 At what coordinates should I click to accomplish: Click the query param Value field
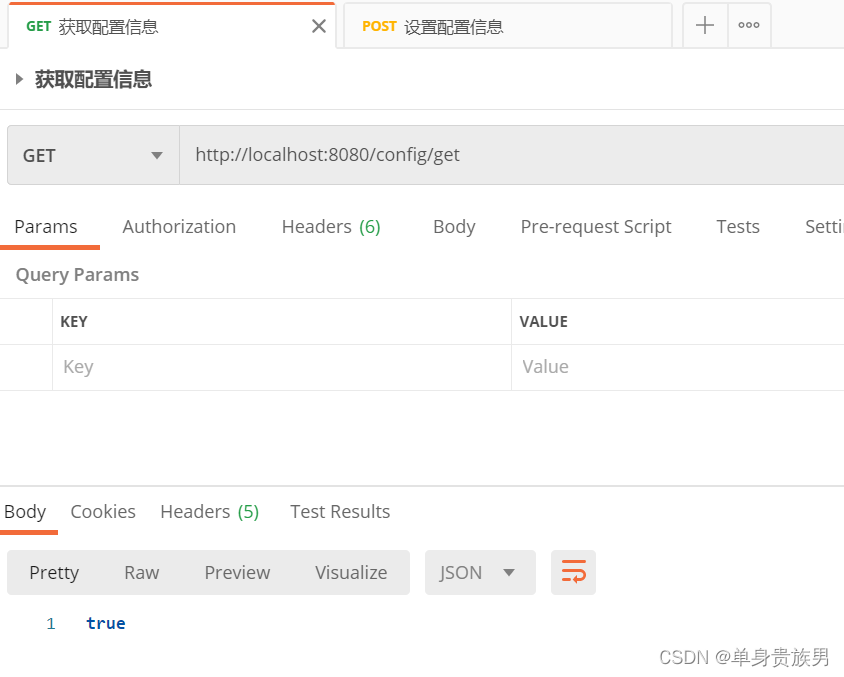click(678, 368)
